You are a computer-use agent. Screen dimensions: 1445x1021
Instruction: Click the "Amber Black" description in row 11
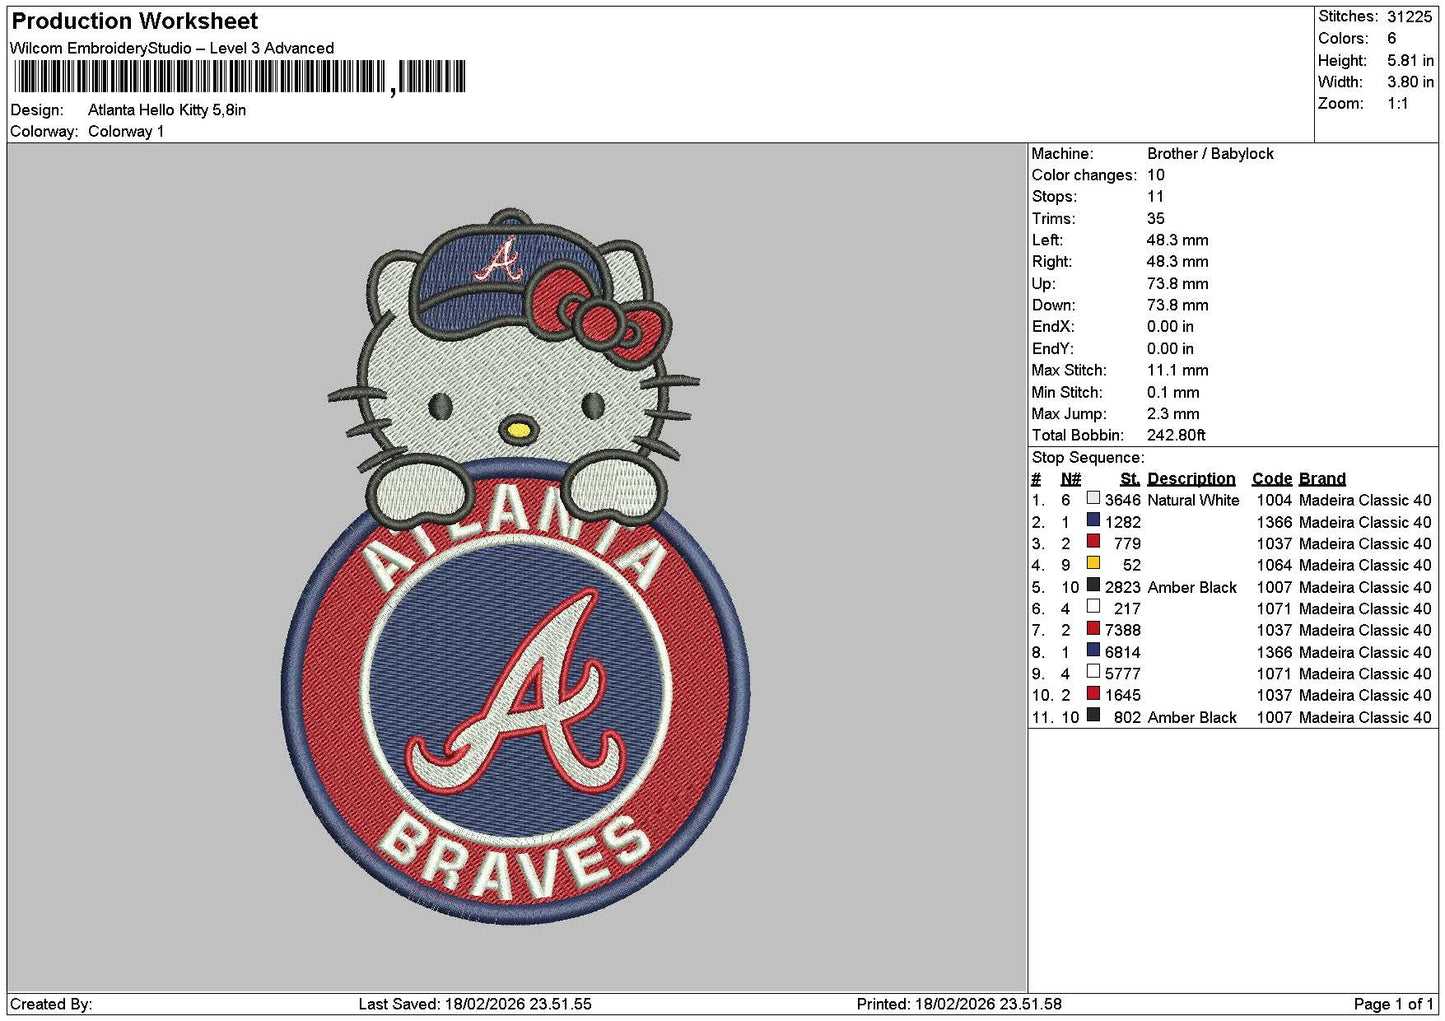[x=1192, y=717]
